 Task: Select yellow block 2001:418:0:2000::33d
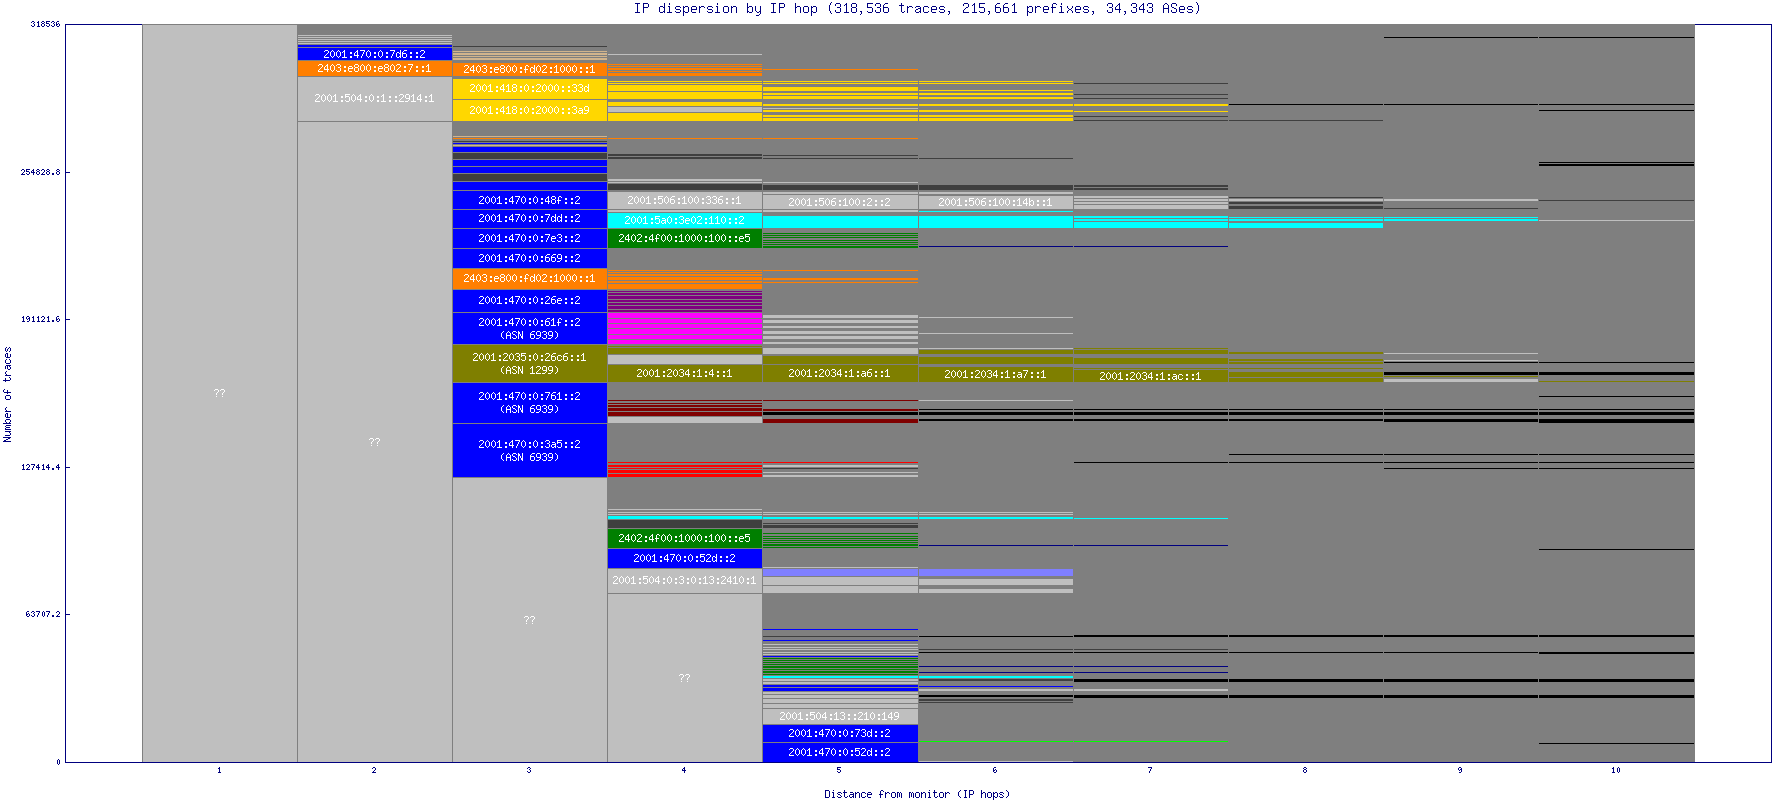(x=529, y=88)
